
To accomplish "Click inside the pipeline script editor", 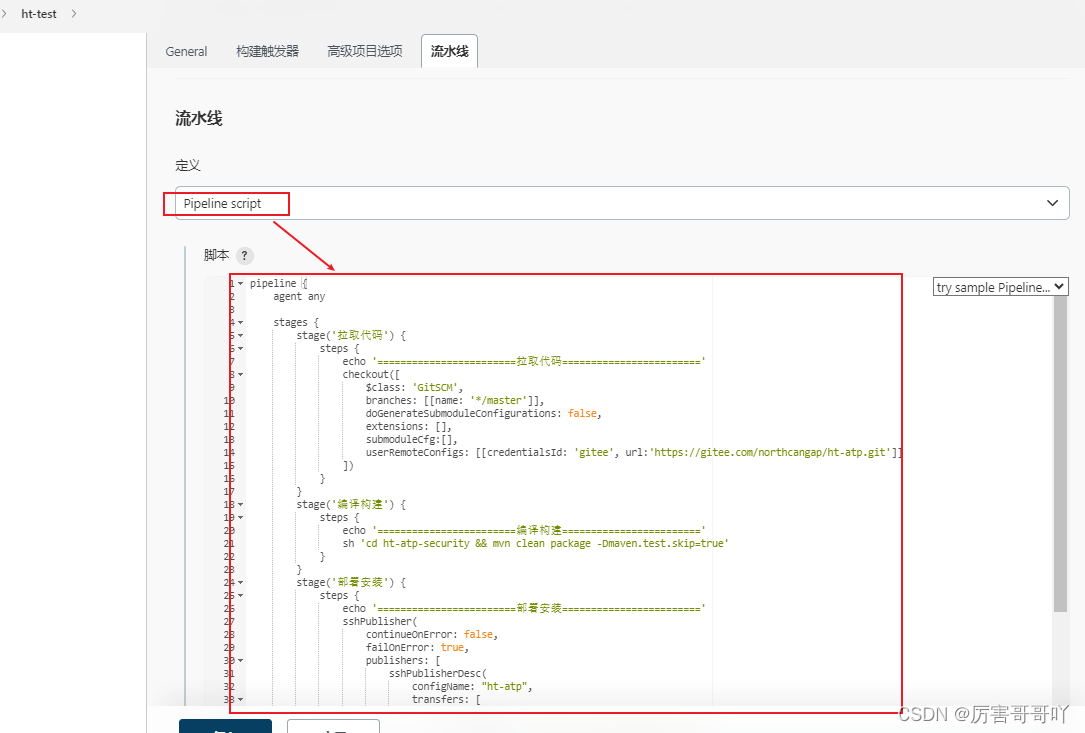I will point(550,450).
